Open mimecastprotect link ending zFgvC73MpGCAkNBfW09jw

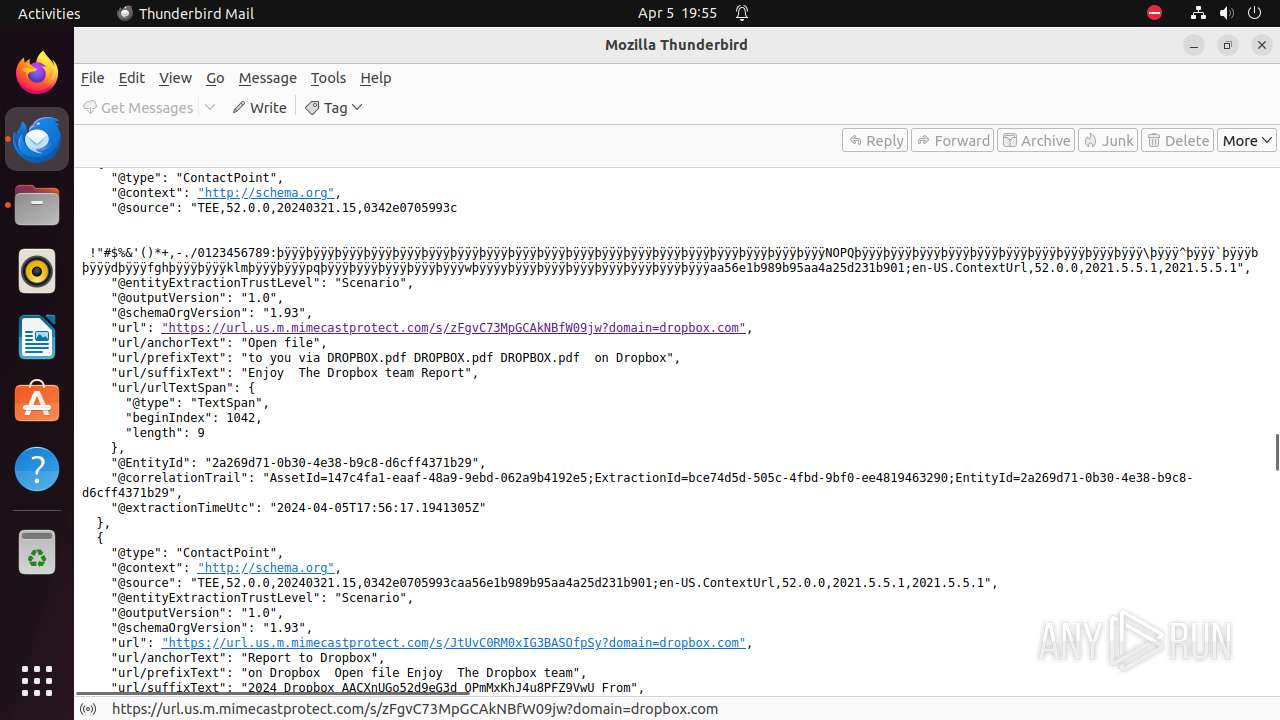[x=453, y=328]
